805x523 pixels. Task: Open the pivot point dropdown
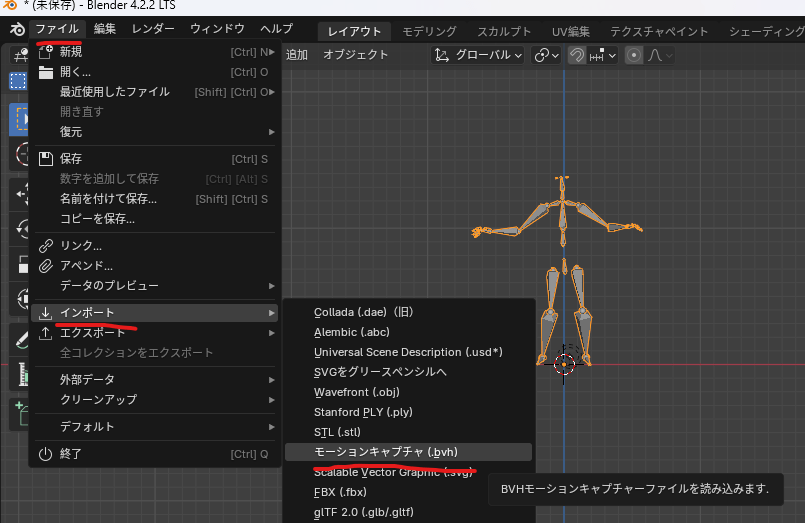pyautogui.click(x=546, y=55)
